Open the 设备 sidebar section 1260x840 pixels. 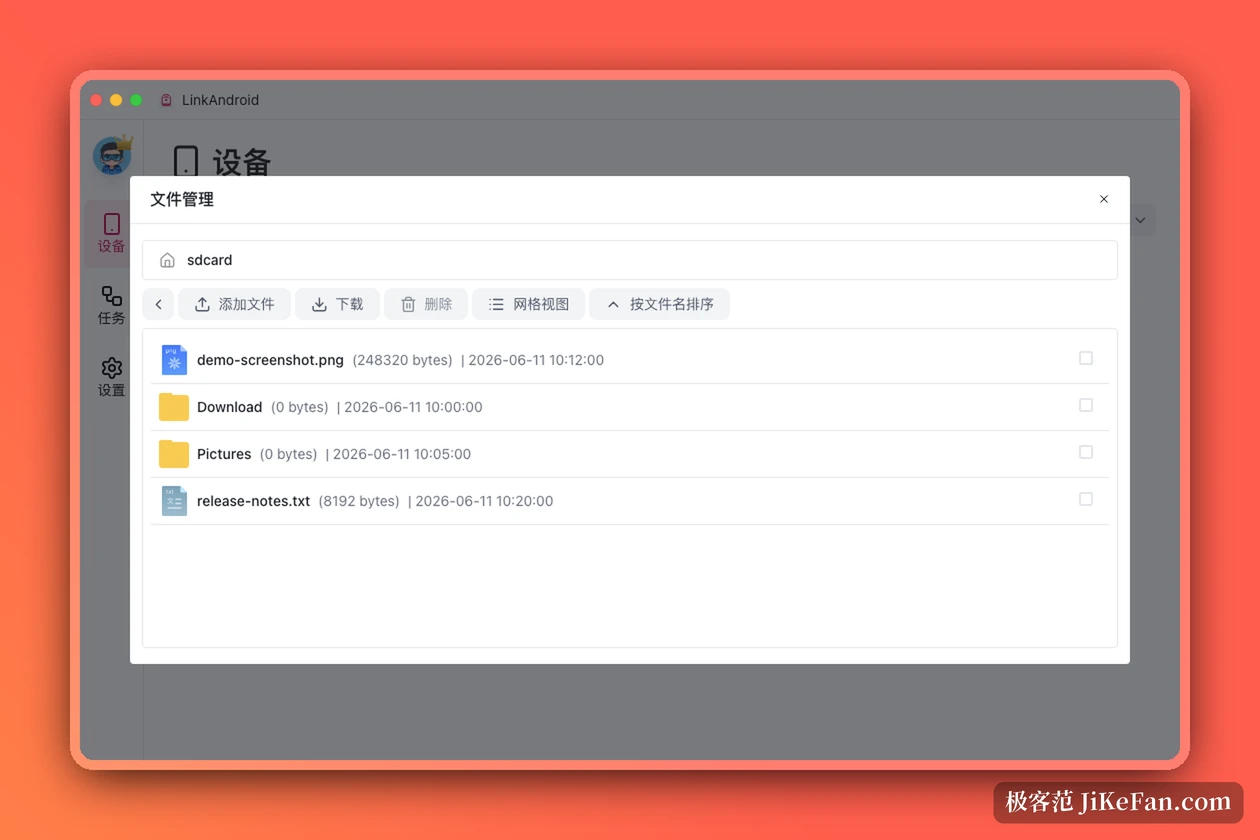111,233
